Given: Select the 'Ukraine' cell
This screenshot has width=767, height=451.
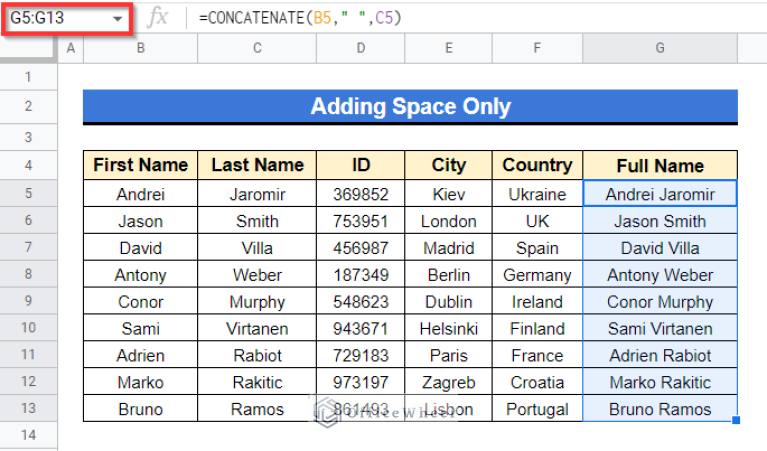Looking at the screenshot, I should pyautogui.click(x=537, y=194).
